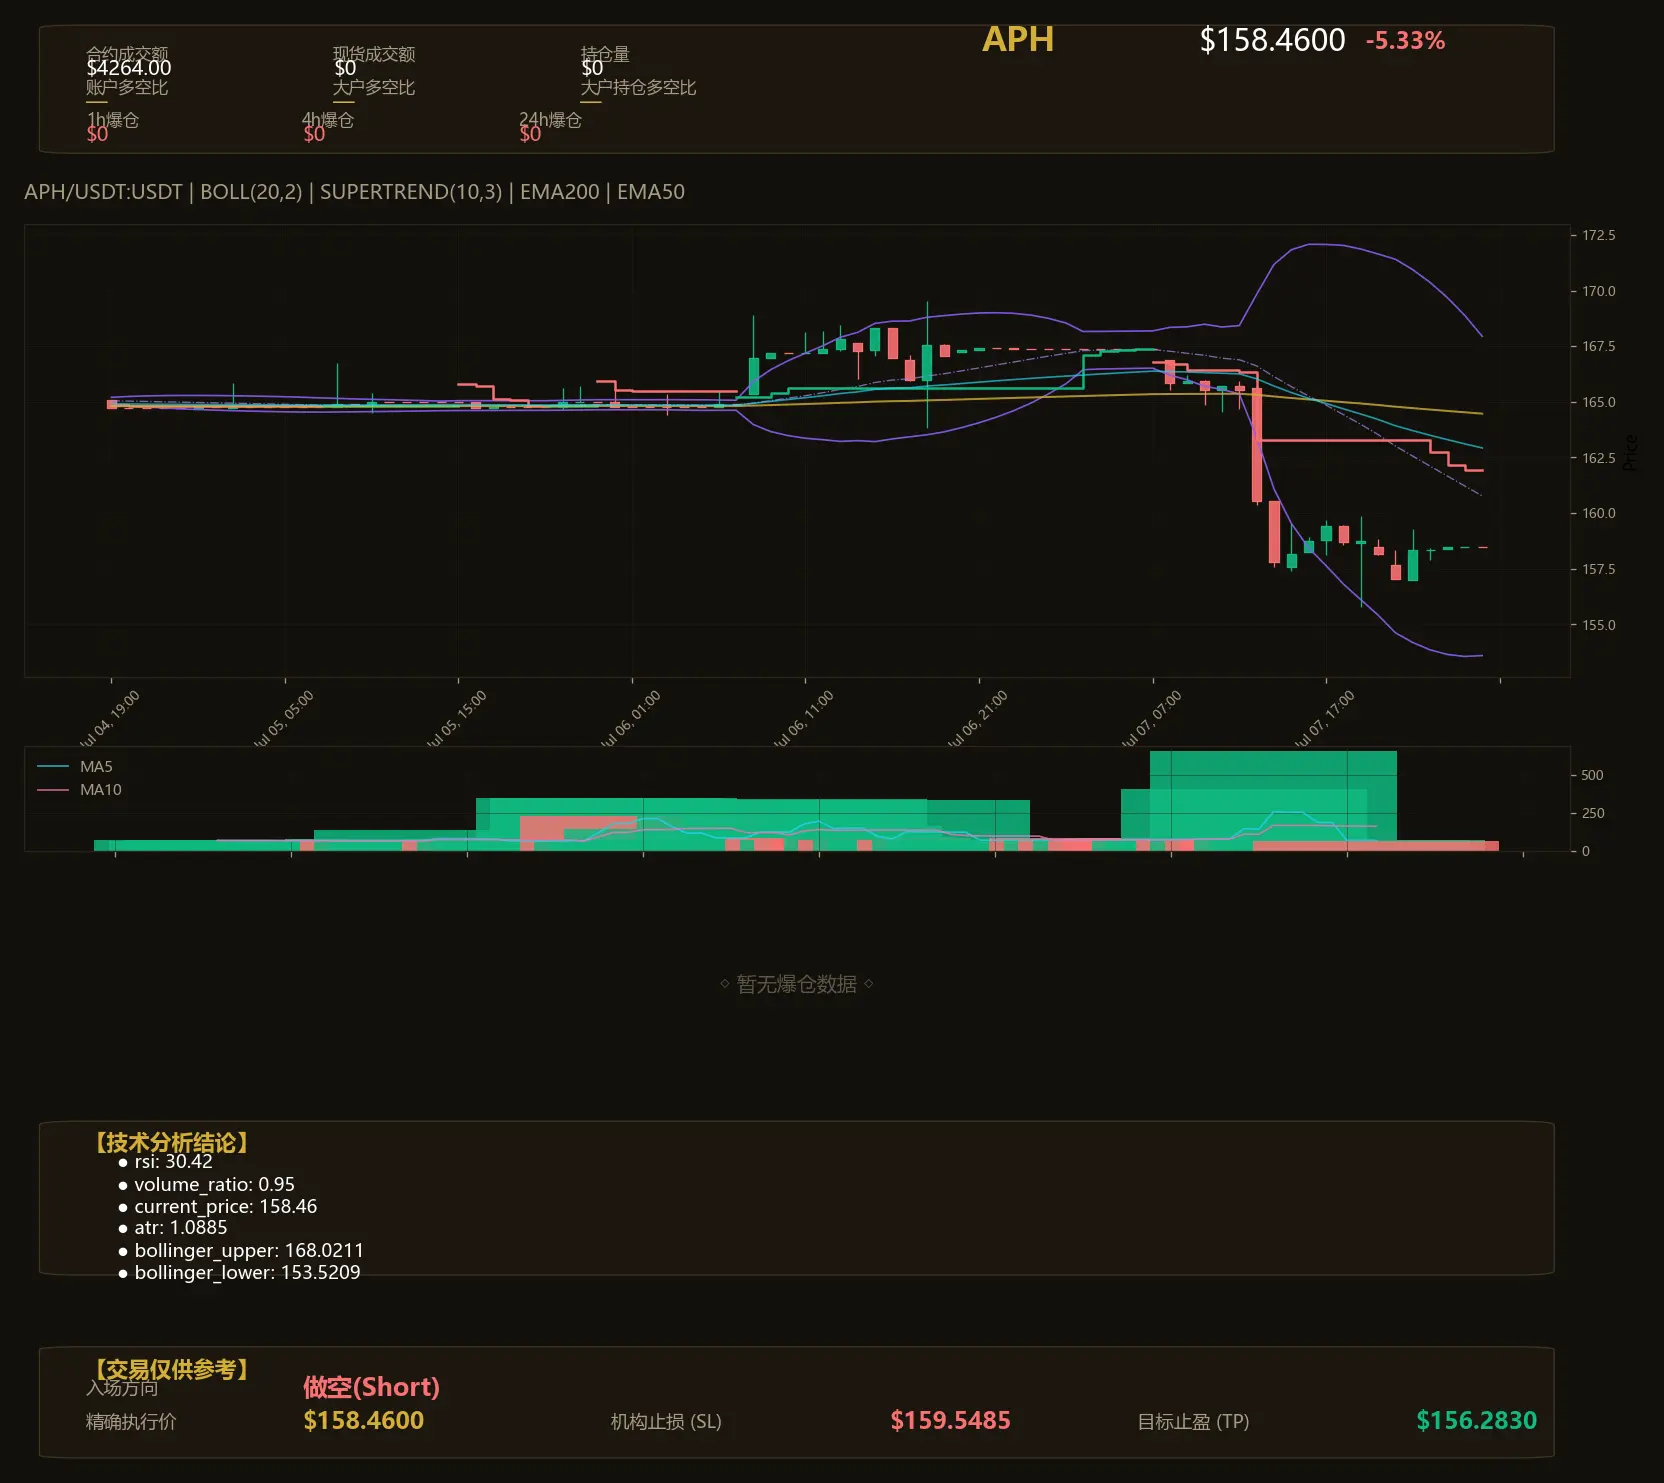Click the 机构止损 (SL) label
The width and height of the screenshot is (1664, 1483).
click(x=666, y=1421)
